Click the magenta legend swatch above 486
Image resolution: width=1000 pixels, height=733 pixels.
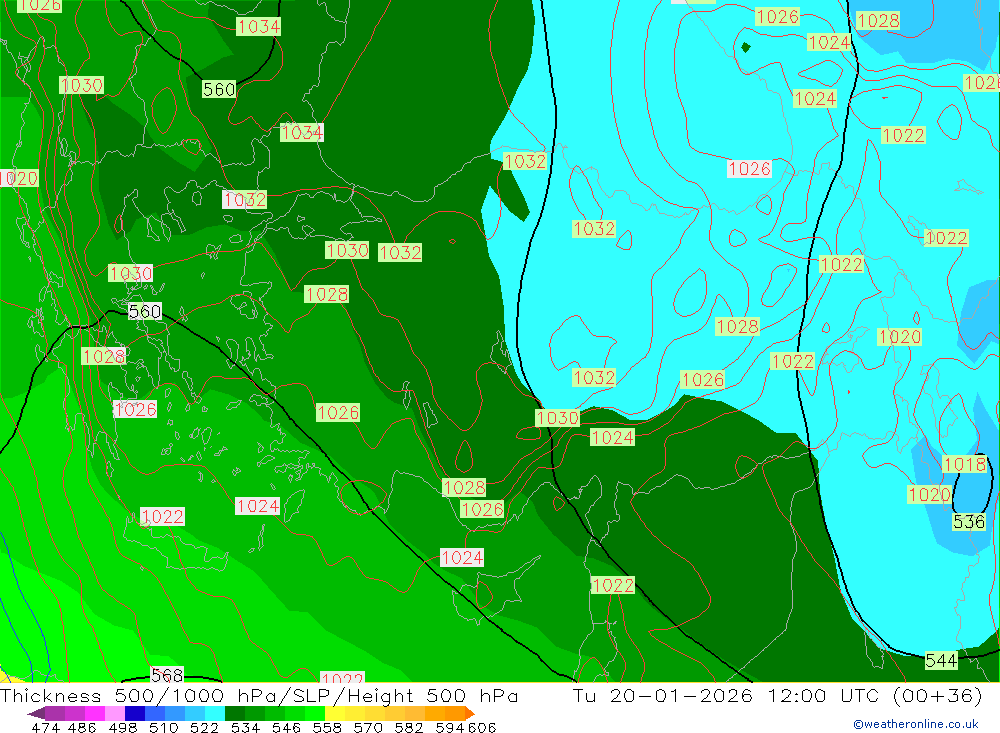click(94, 713)
